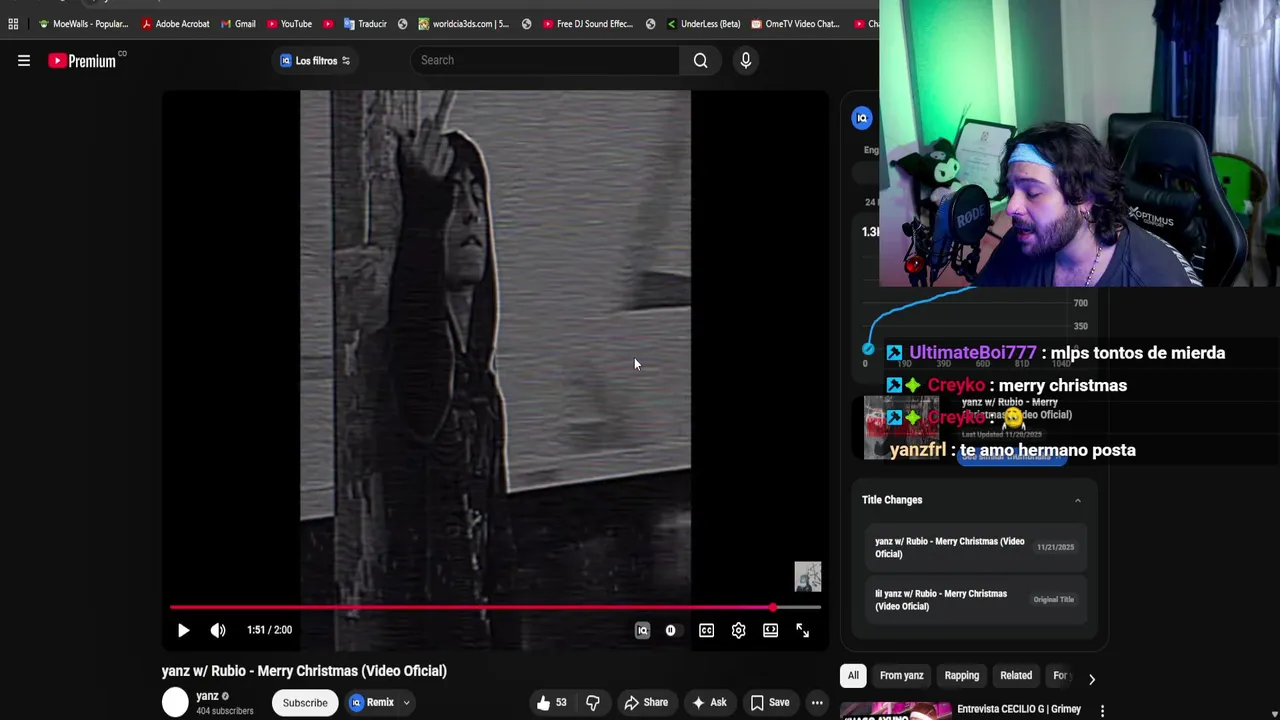Like the video thumbs-up button
Image resolution: width=1280 pixels, height=720 pixels.
(x=551, y=702)
